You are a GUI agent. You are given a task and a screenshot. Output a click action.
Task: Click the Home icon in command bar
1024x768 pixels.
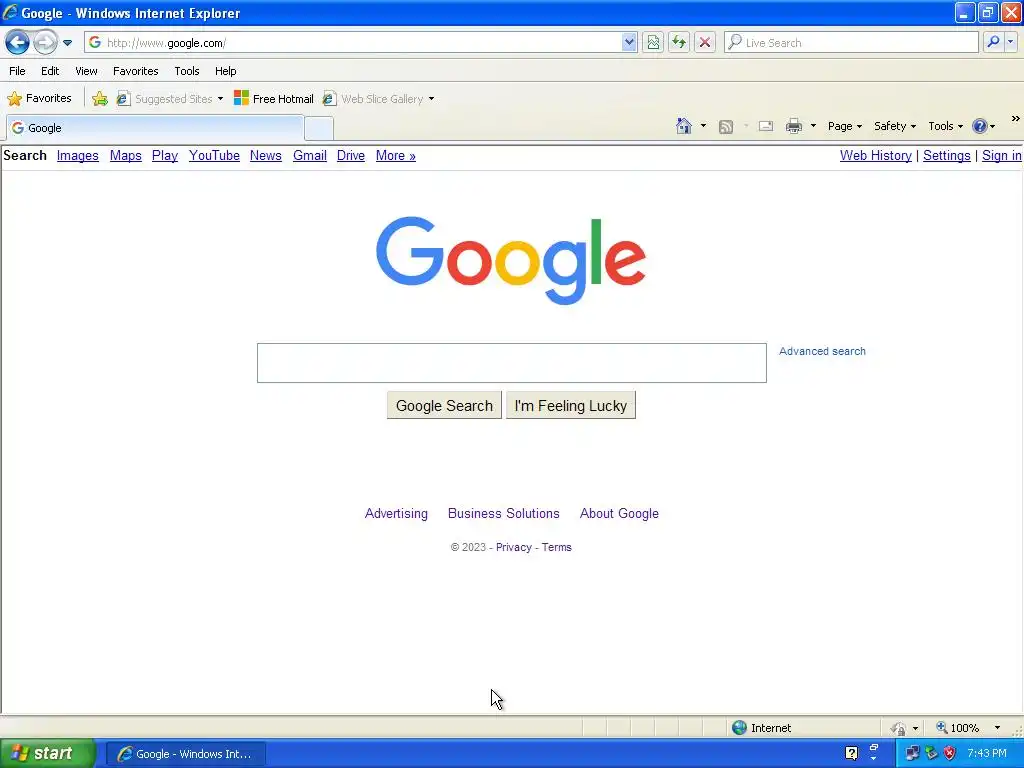[684, 126]
